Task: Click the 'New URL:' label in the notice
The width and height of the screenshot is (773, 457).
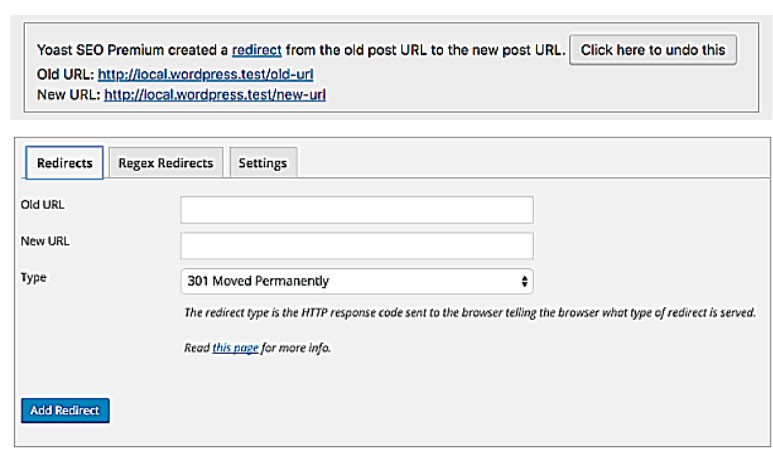Action: (68, 95)
